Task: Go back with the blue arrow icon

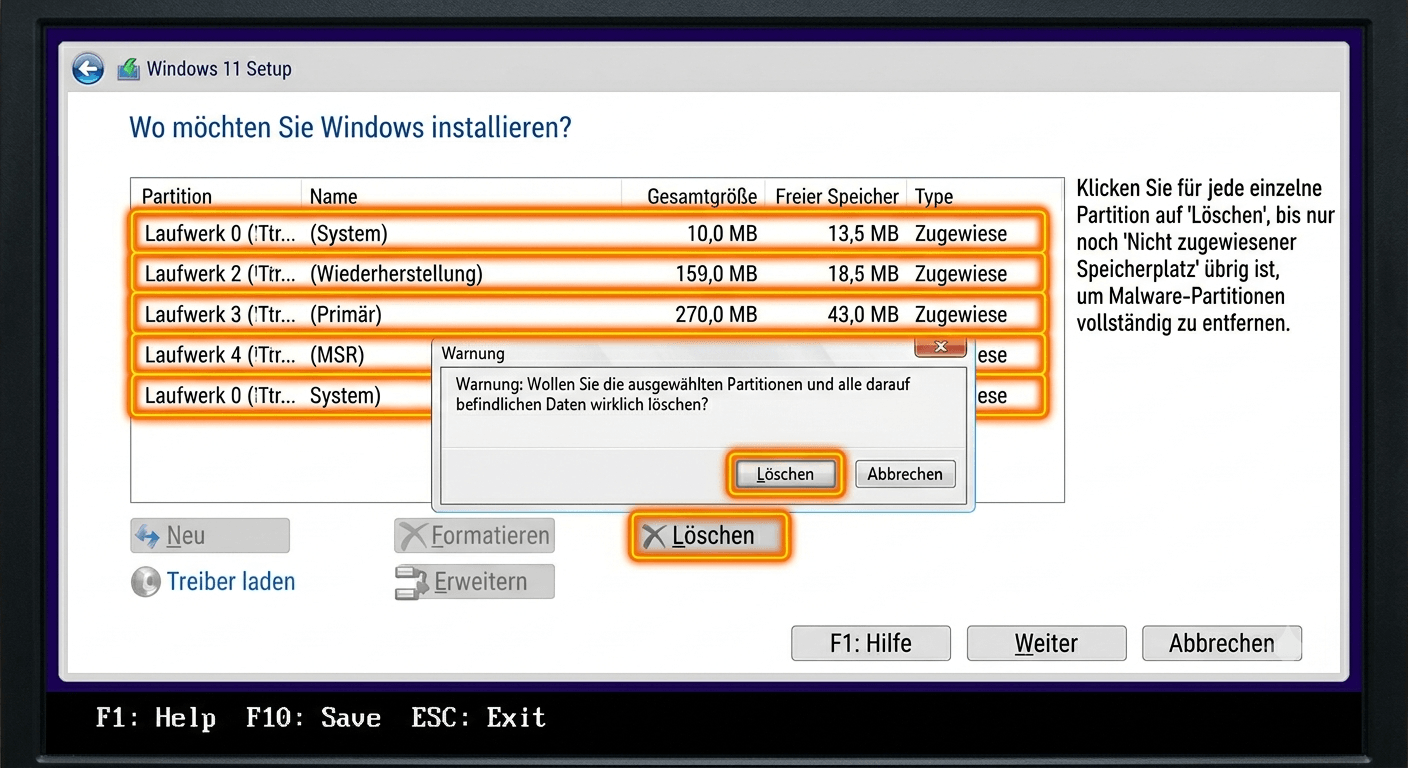Action: [x=88, y=69]
